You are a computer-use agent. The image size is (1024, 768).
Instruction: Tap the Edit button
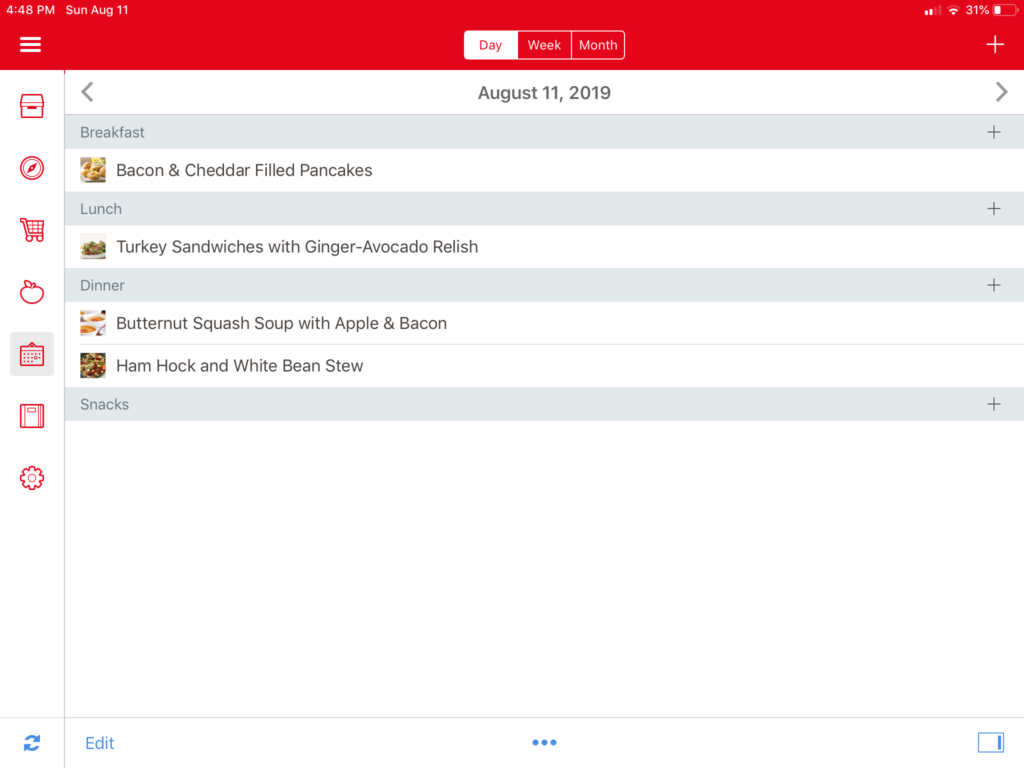99,743
